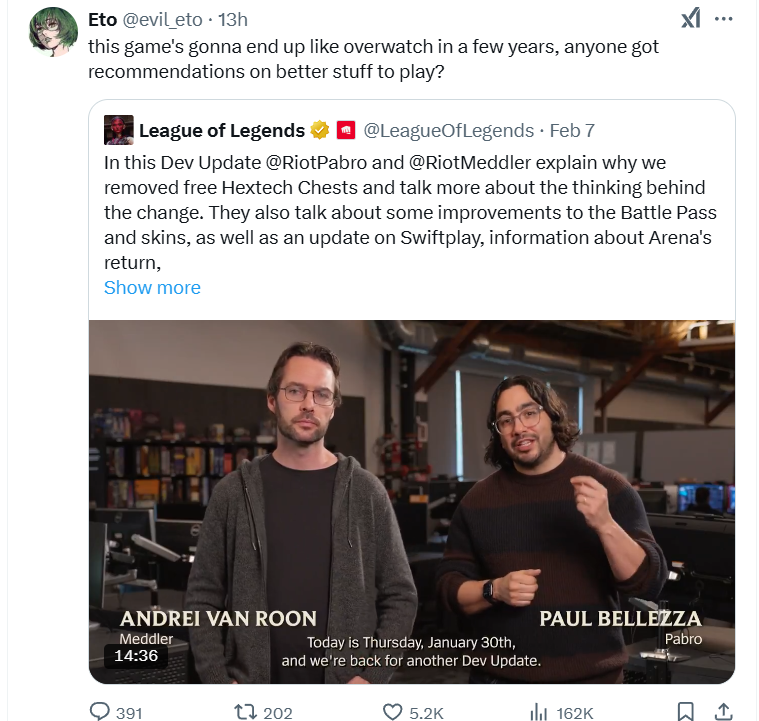The width and height of the screenshot is (759, 721).
Task: Click the share post icon
Action: pyautogui.click(x=723, y=712)
